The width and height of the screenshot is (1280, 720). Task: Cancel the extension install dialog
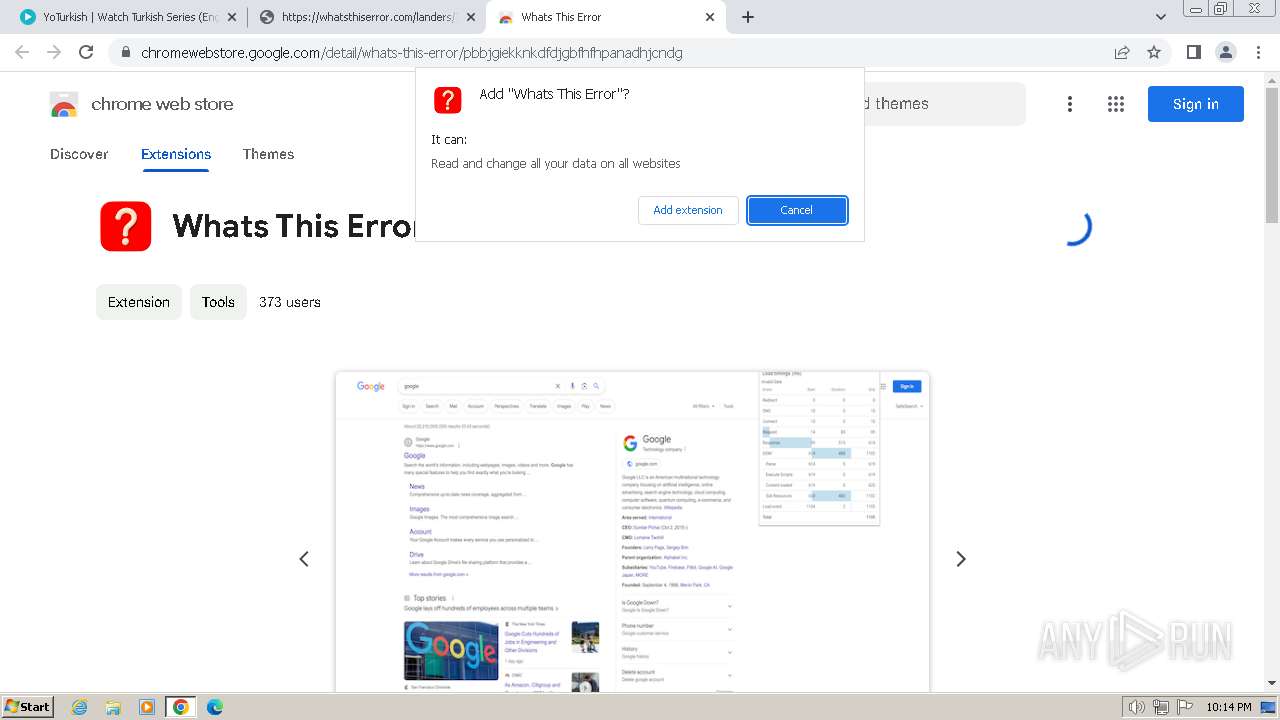coord(797,210)
